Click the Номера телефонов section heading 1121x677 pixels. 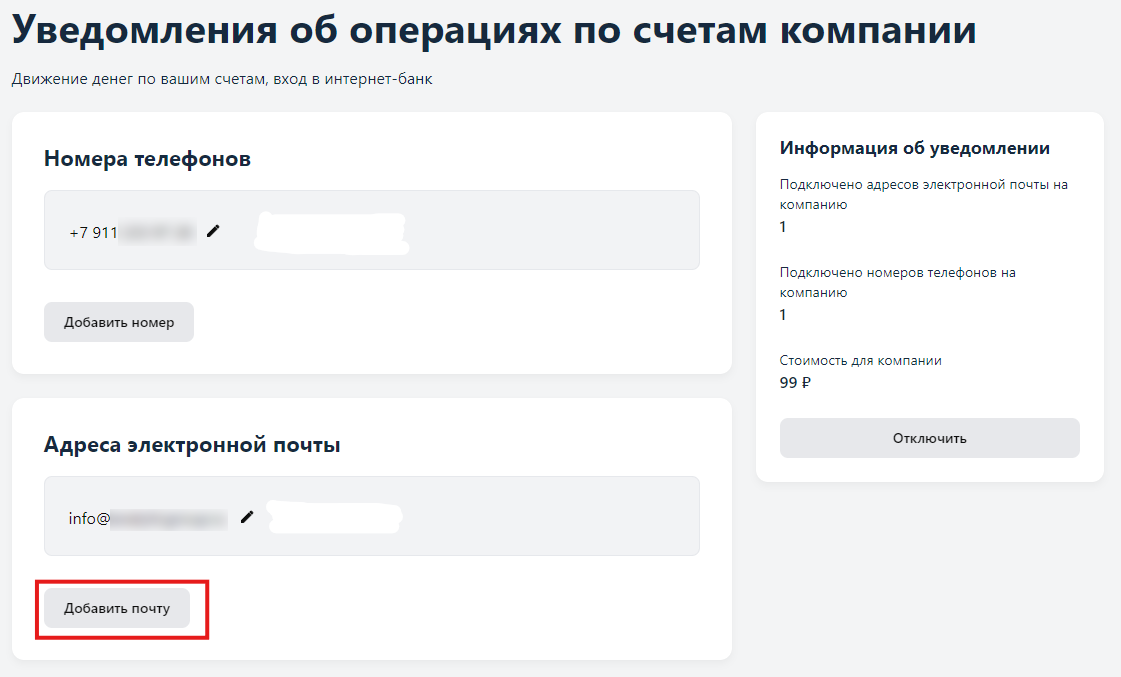[x=147, y=158]
